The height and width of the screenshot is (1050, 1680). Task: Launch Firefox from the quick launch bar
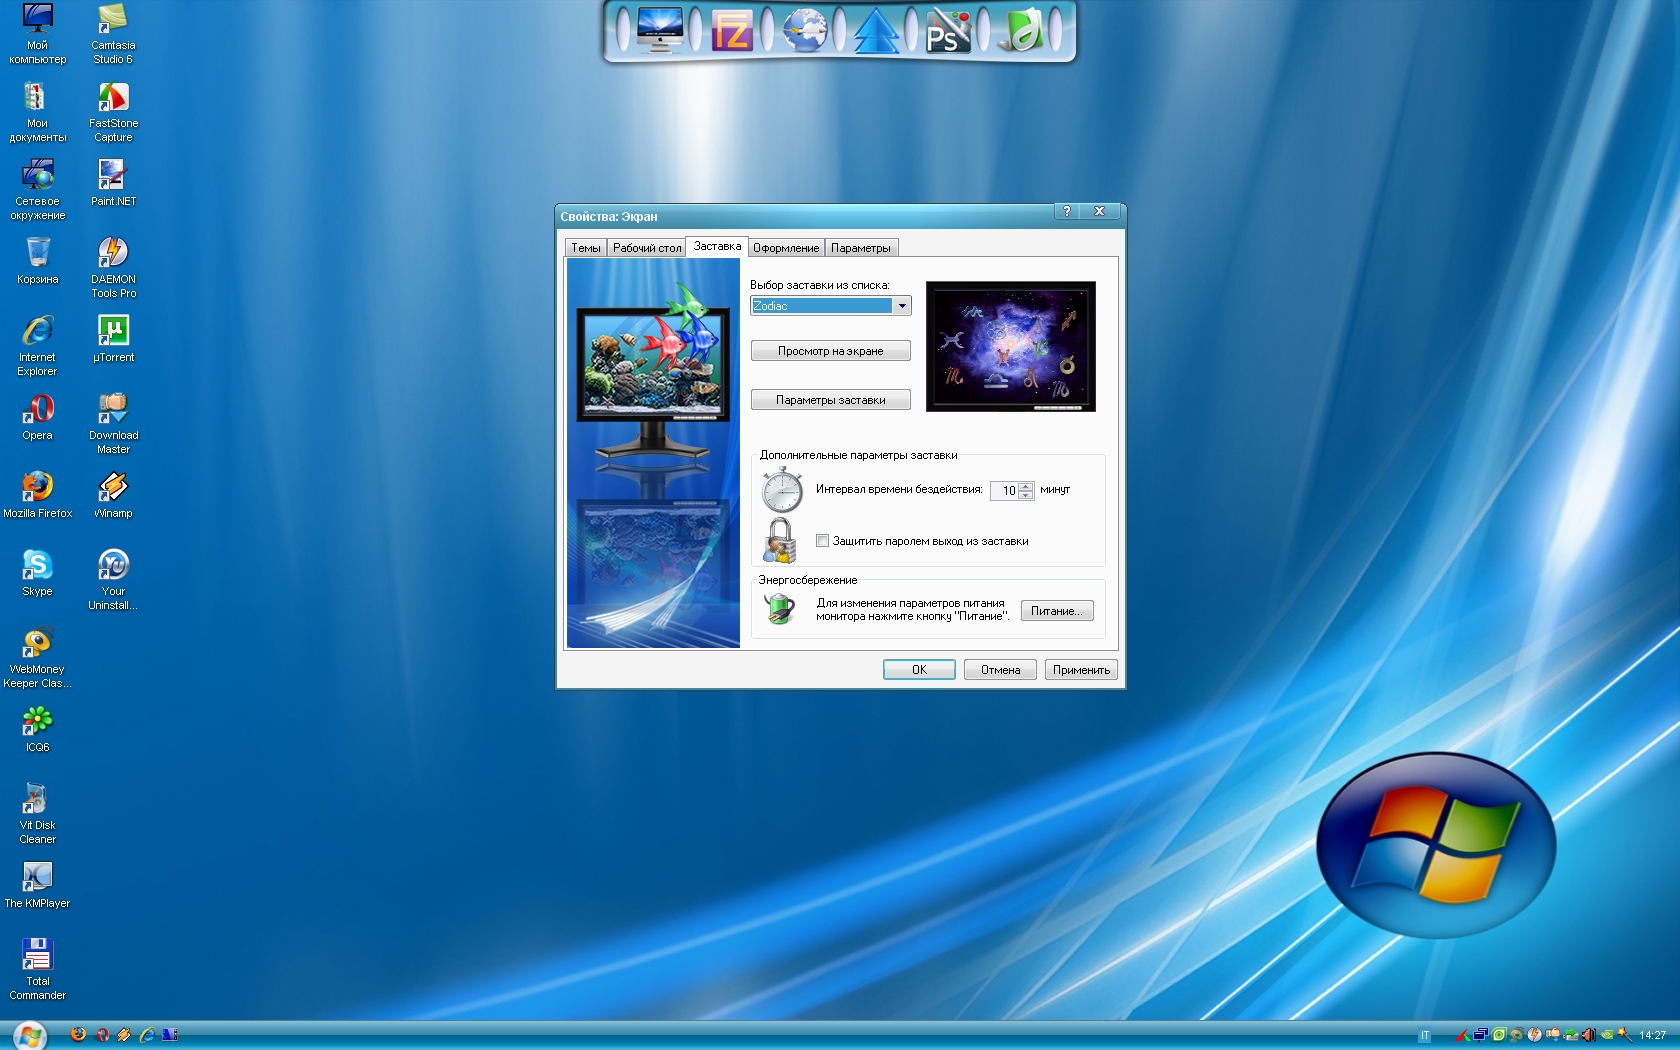tap(78, 1035)
